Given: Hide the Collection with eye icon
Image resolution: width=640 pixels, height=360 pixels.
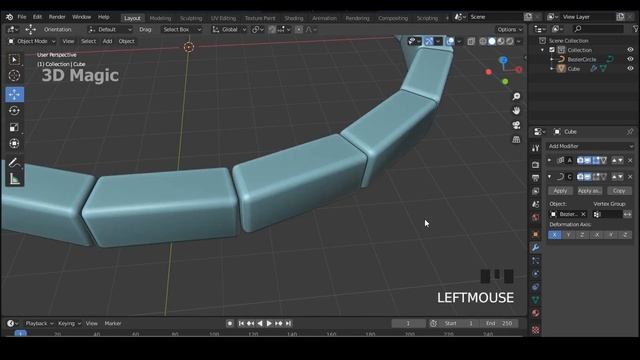Looking at the screenshot, I should coord(630,50).
